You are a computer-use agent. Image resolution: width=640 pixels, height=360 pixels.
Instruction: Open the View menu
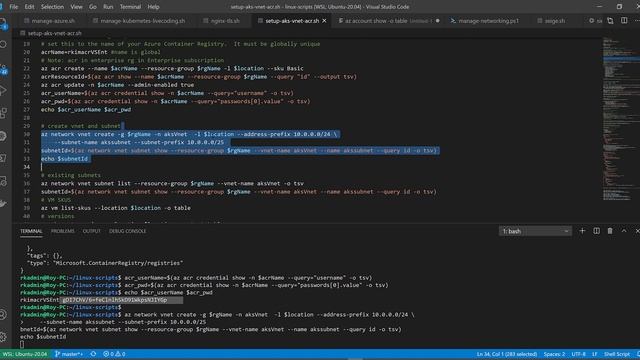pyautogui.click(x=76, y=7)
